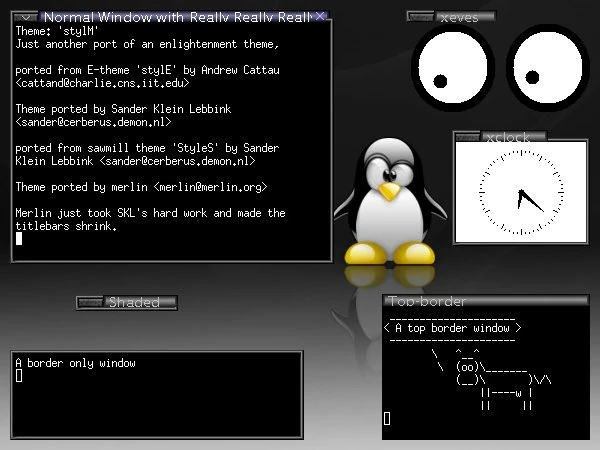Click the '<cattand@charlie.cns.iit.edu>' address
The height and width of the screenshot is (450, 600).
point(102,83)
